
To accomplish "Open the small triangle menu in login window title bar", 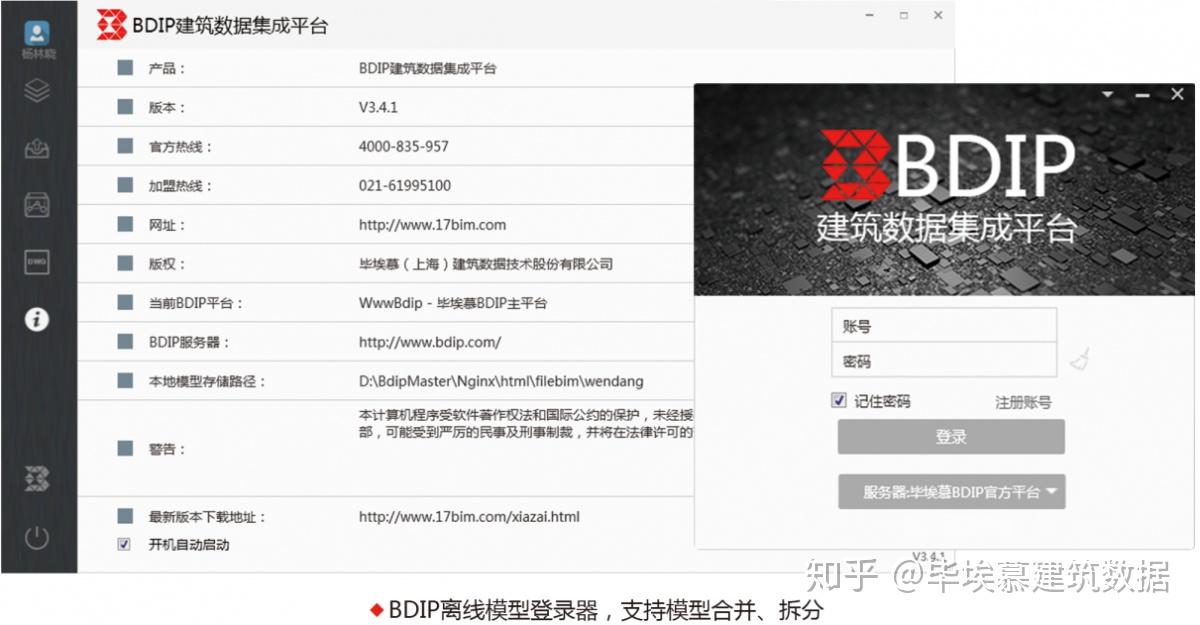I will coord(1108,94).
